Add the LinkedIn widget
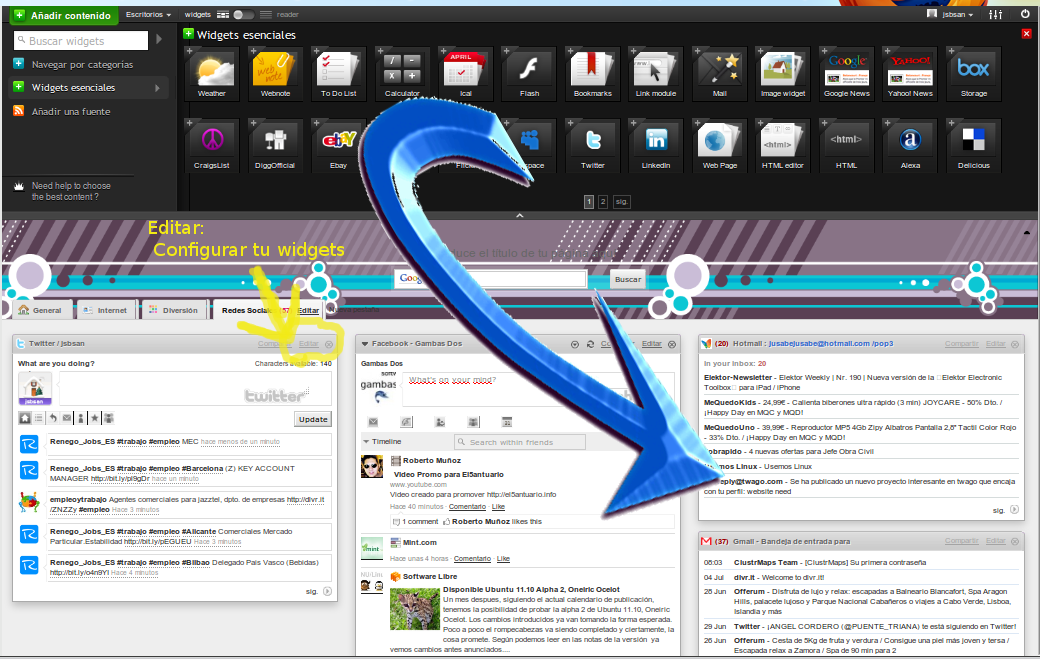This screenshot has width=1040, height=659. pyautogui.click(x=656, y=146)
